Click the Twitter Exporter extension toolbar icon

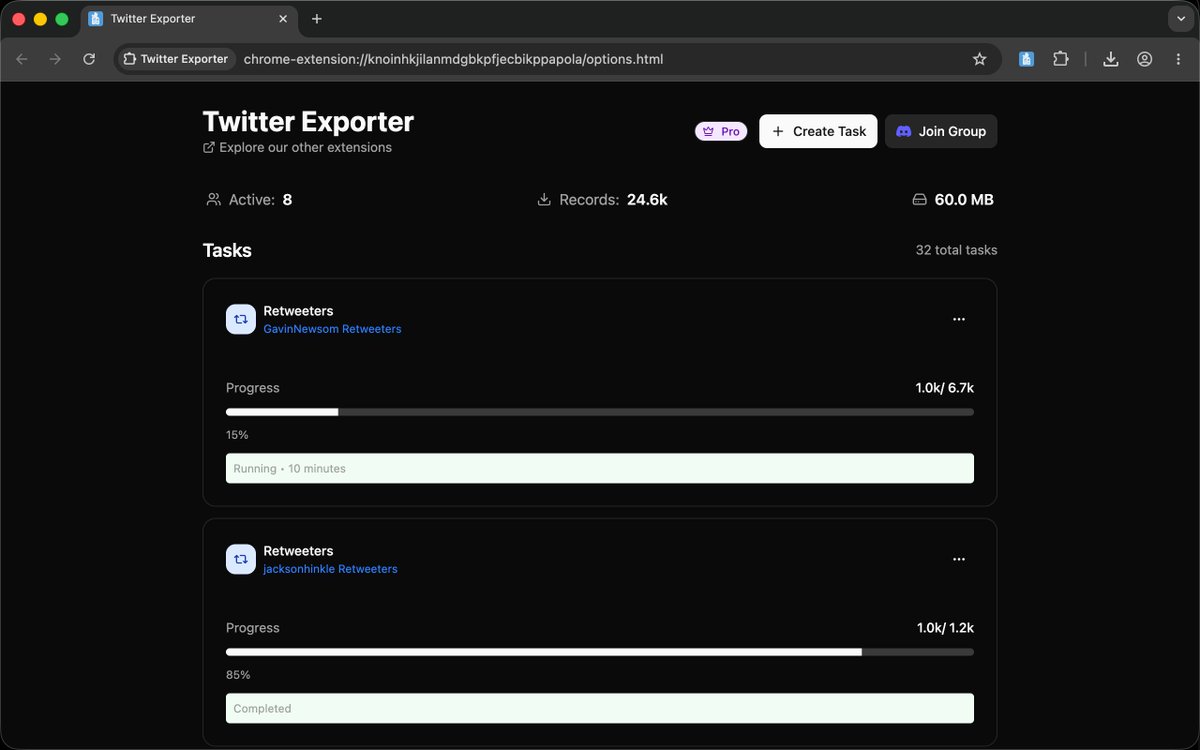(1026, 59)
